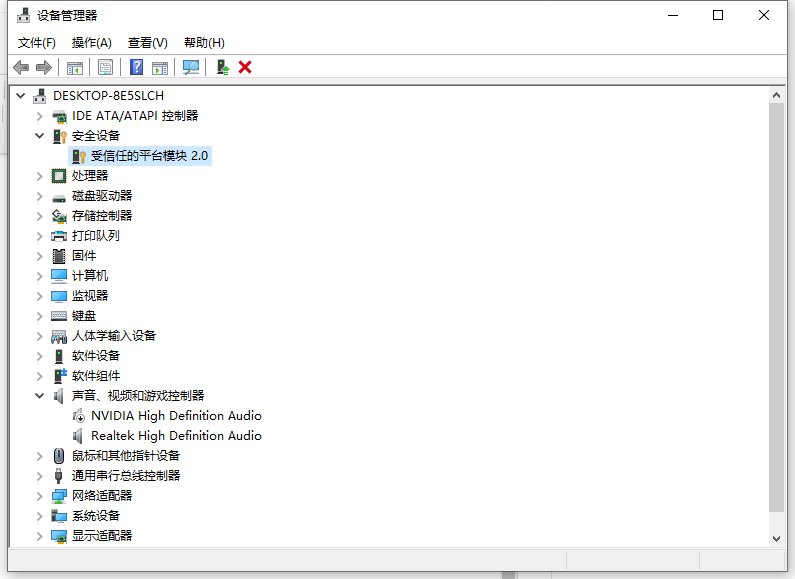This screenshot has height=579, width=795.
Task: Click the red X Uninstall device icon
Action: pos(245,67)
